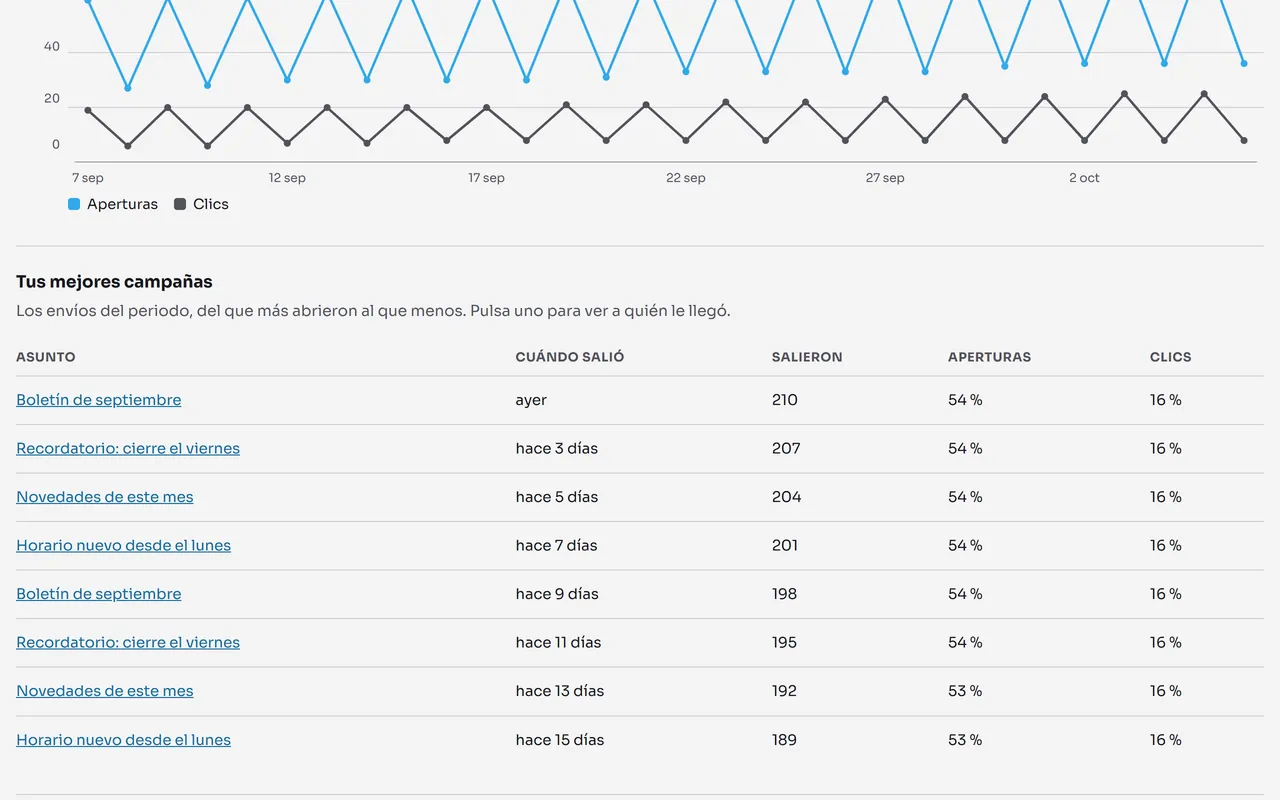Select the '192' salieron value
The width and height of the screenshot is (1280, 800).
click(785, 691)
